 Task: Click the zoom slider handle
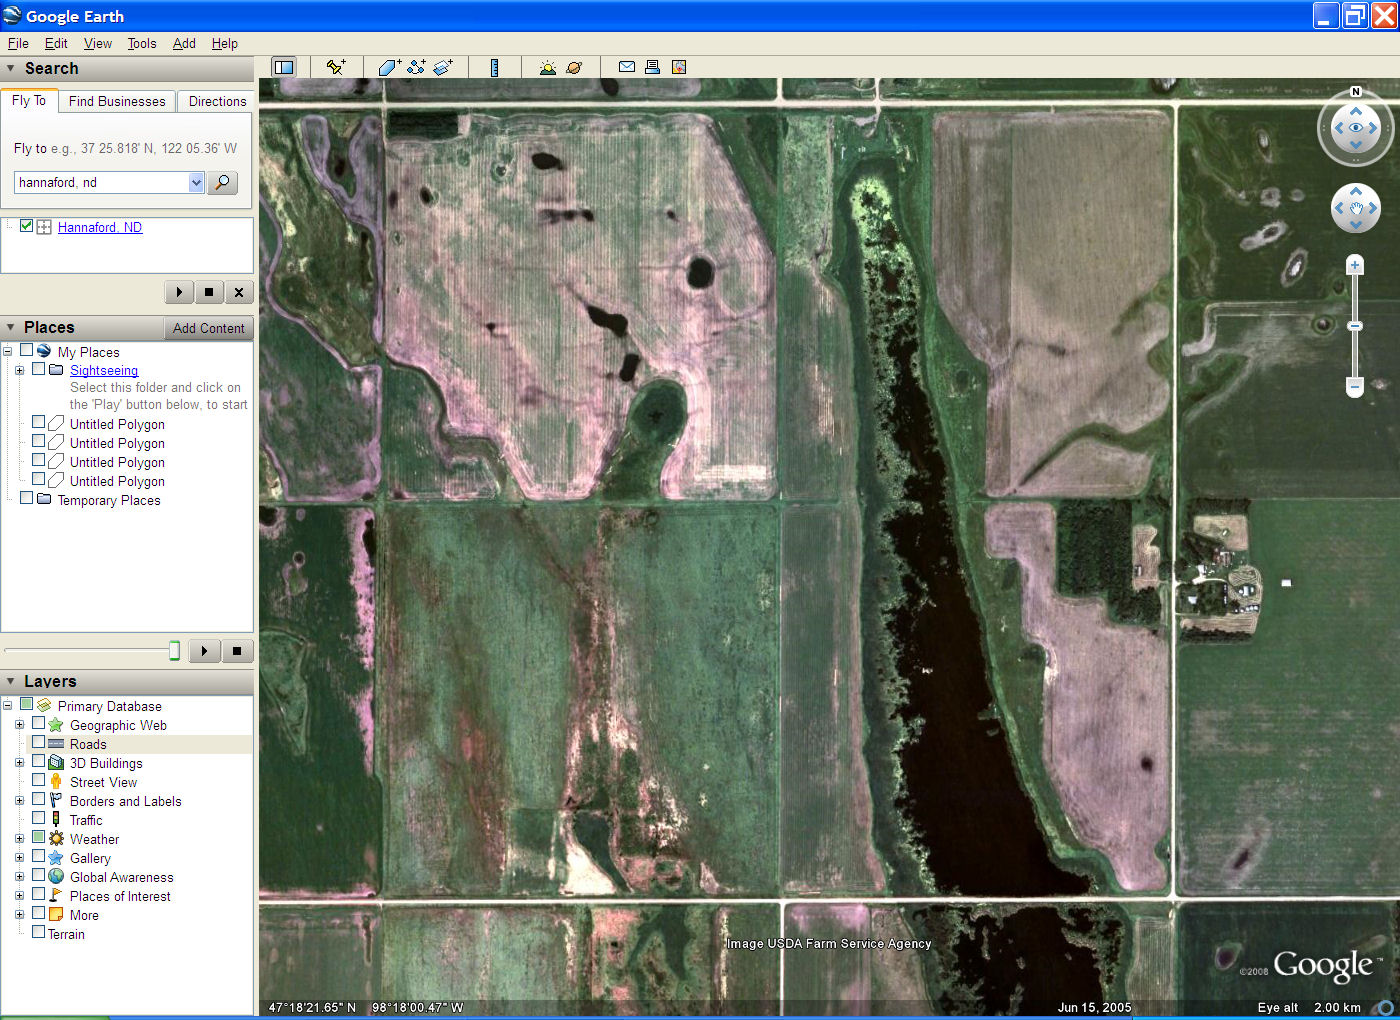[x=1355, y=326]
